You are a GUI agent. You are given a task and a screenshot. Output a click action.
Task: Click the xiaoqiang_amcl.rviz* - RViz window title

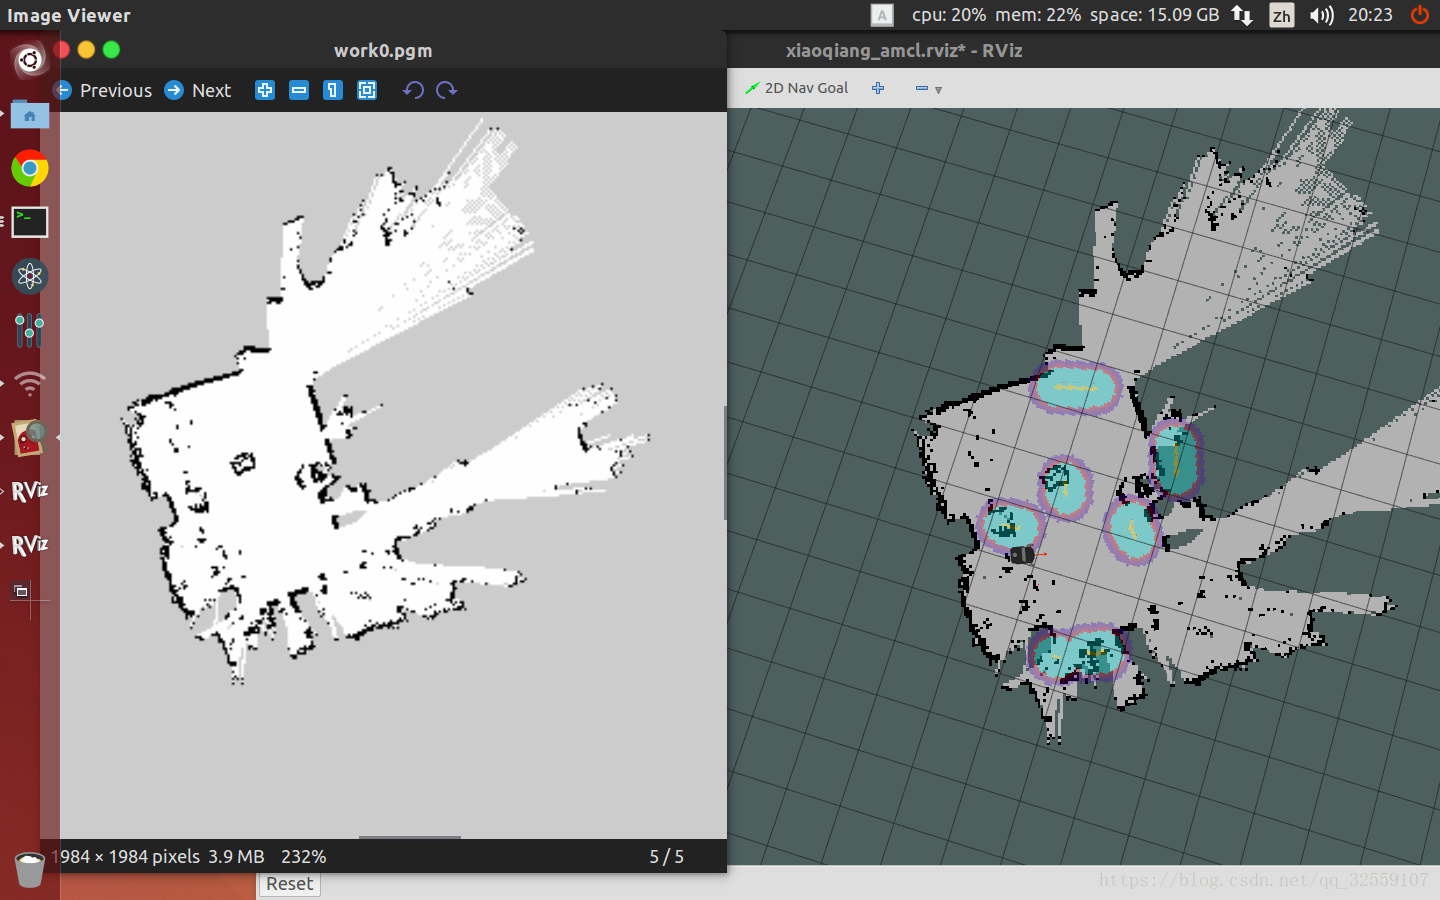click(904, 51)
